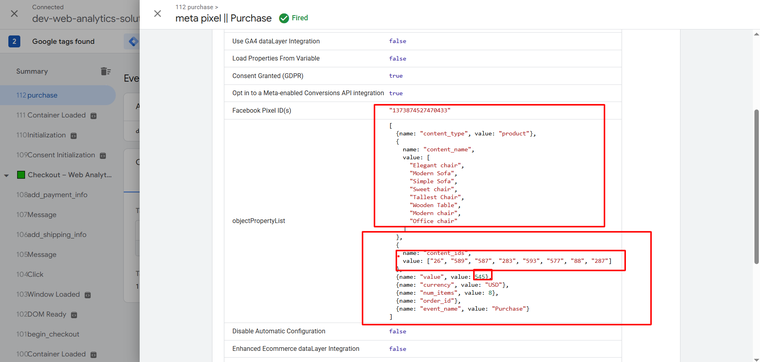Screen dimensions: 760x362
Task: Click the Use GA4 dataLayer Integration row
Action: (423, 41)
